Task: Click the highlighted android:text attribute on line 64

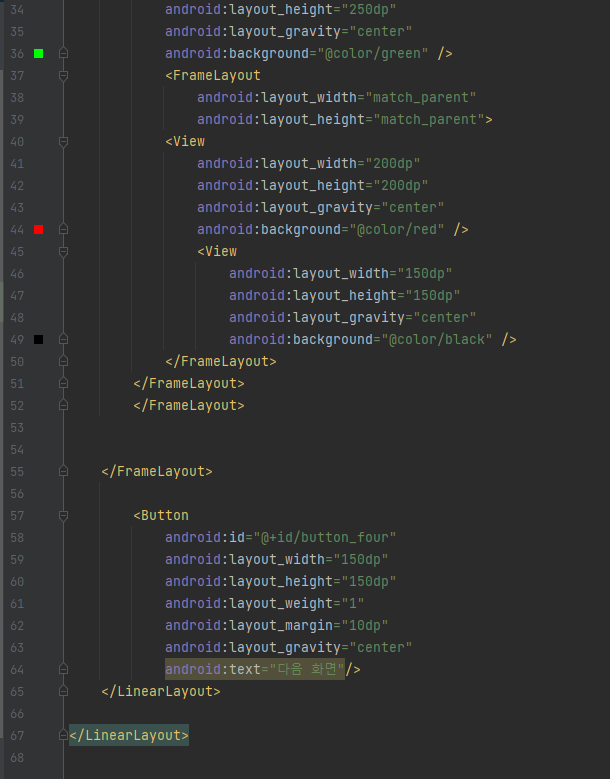Action: [255, 670]
